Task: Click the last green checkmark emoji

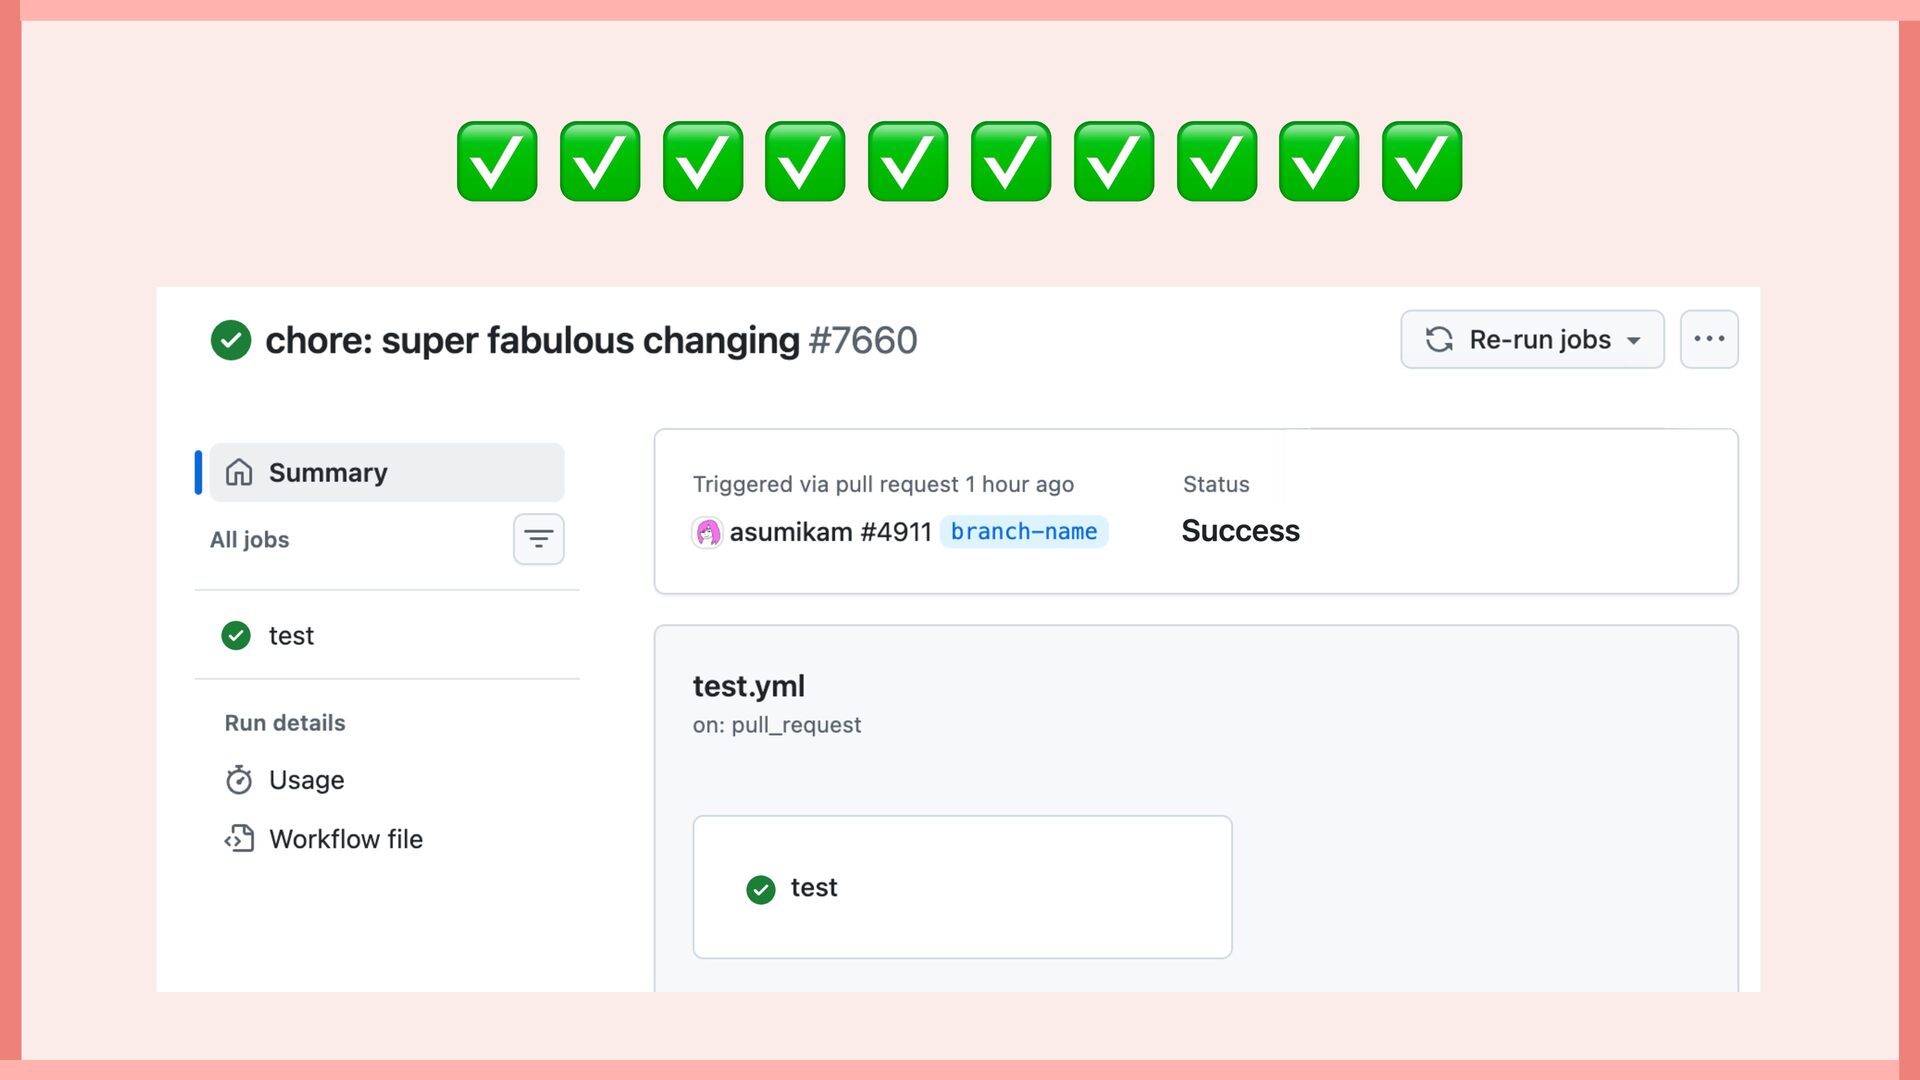Action: tap(1421, 162)
